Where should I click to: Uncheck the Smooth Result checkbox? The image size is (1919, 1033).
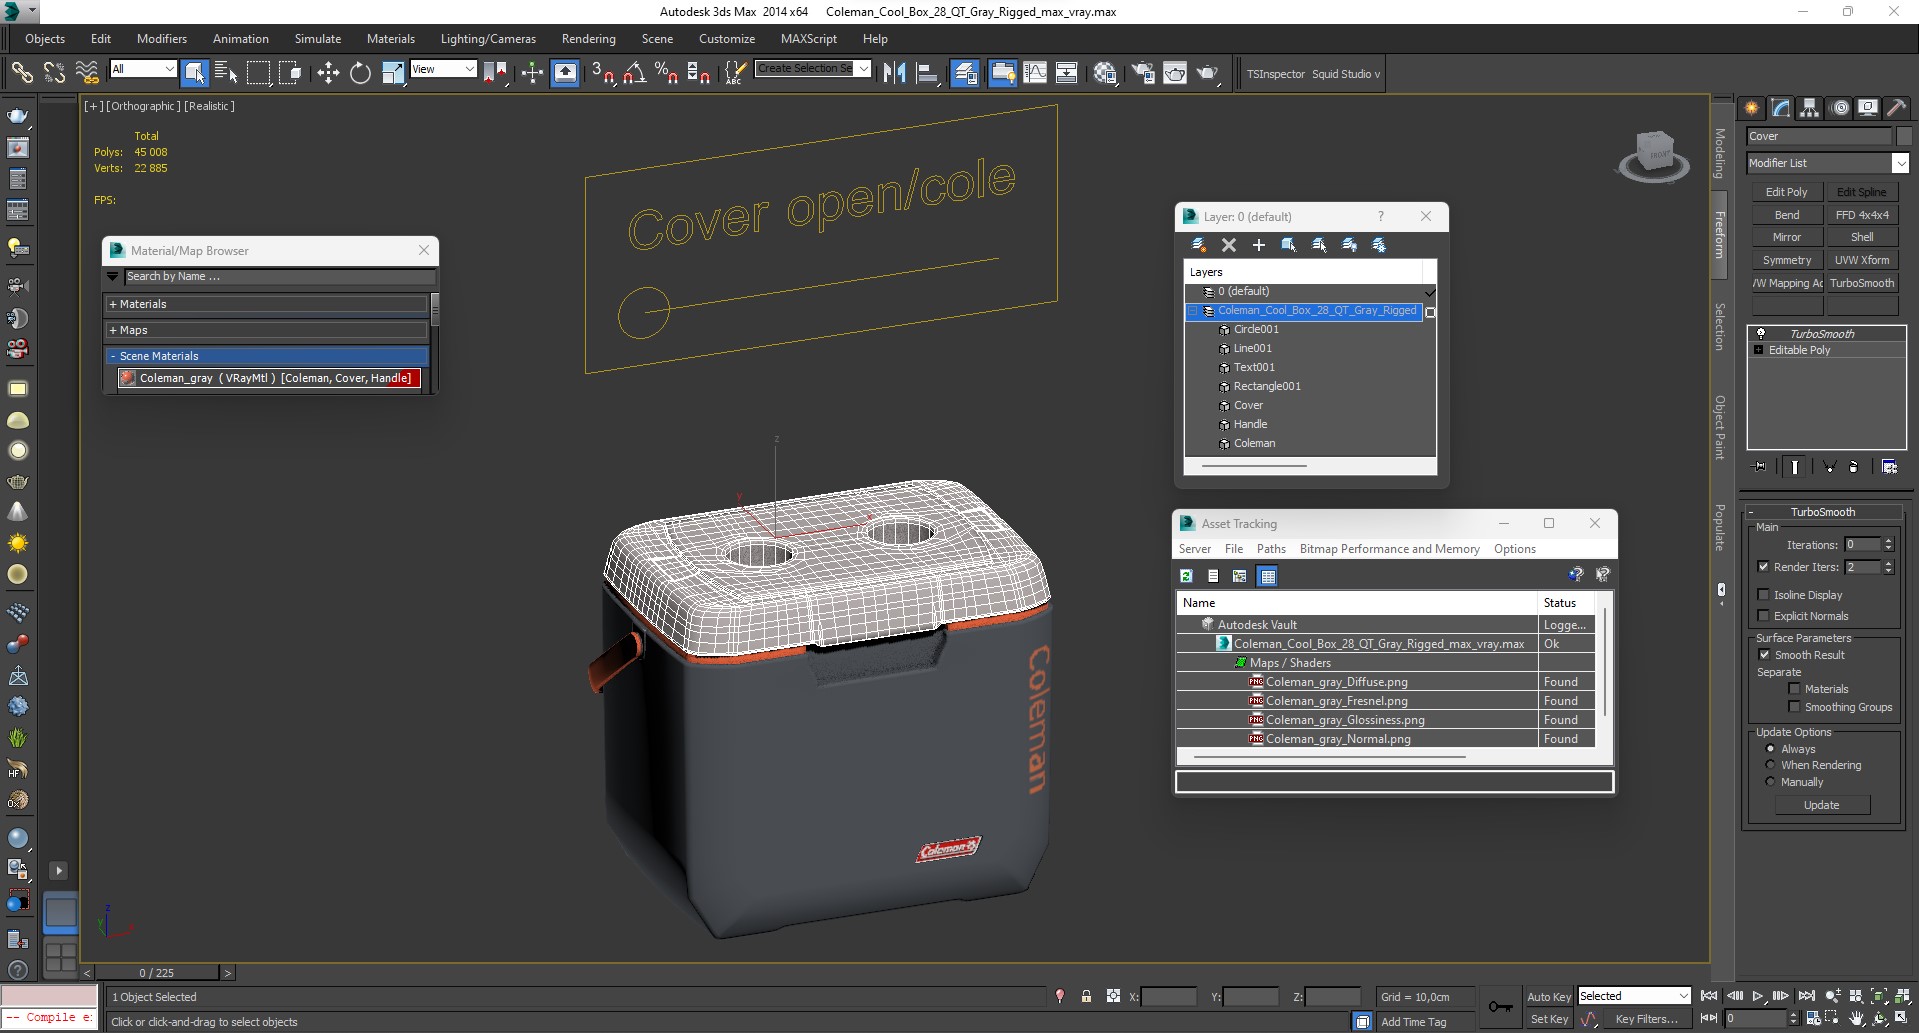pos(1764,655)
